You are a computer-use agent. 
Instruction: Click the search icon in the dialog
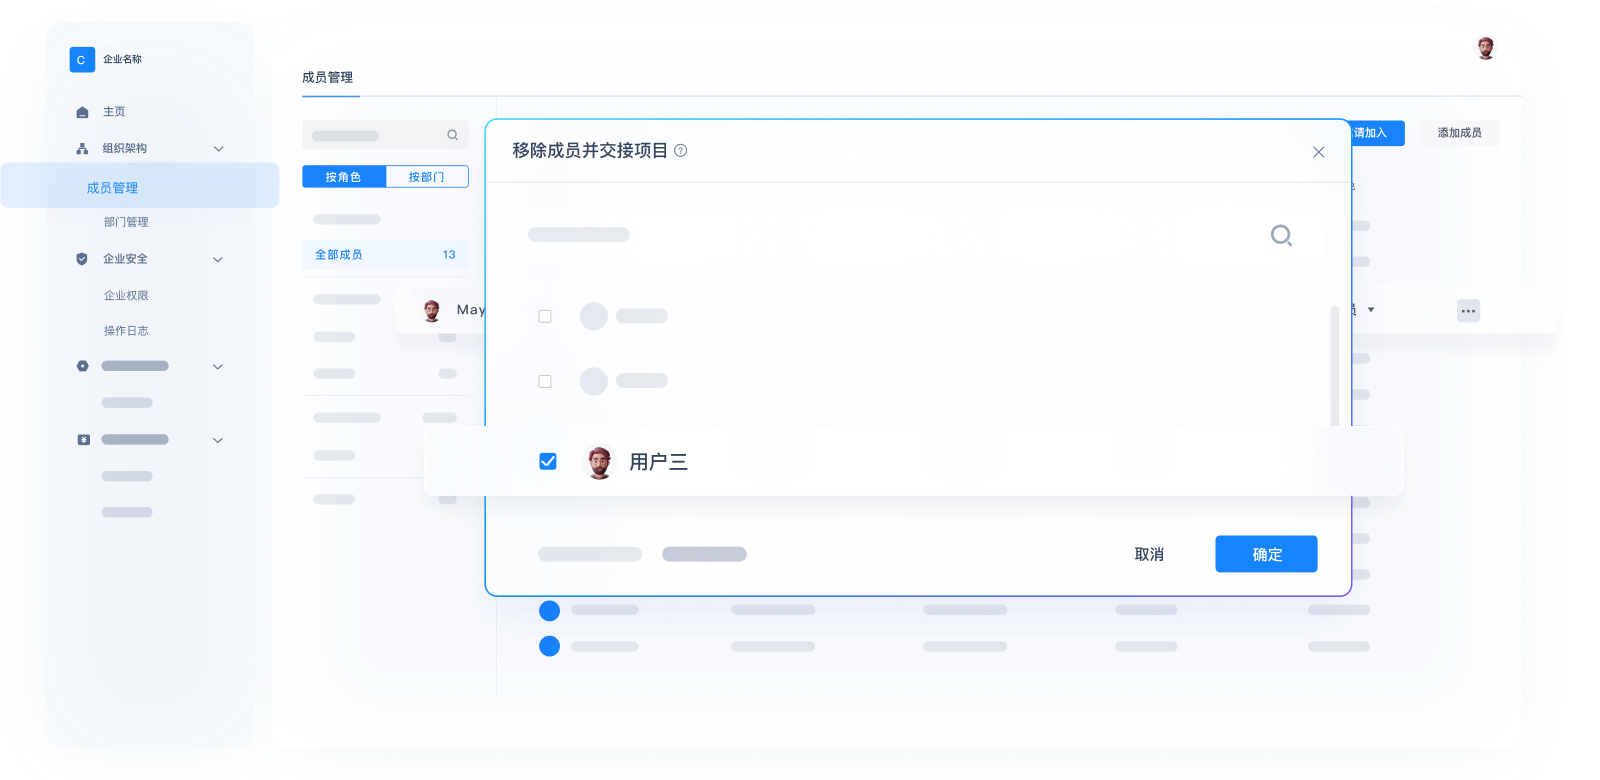click(x=1281, y=235)
